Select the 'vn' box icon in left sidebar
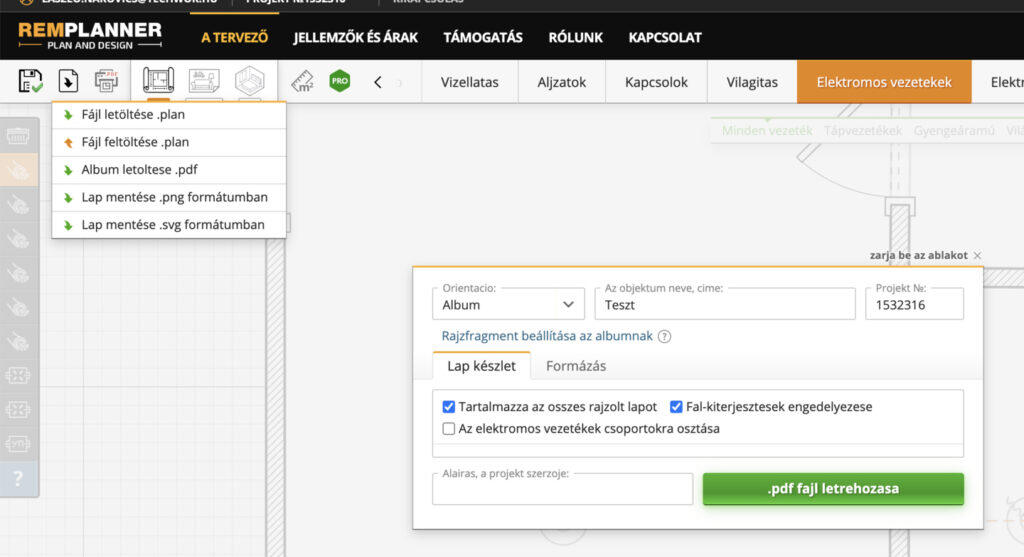 coord(18,444)
